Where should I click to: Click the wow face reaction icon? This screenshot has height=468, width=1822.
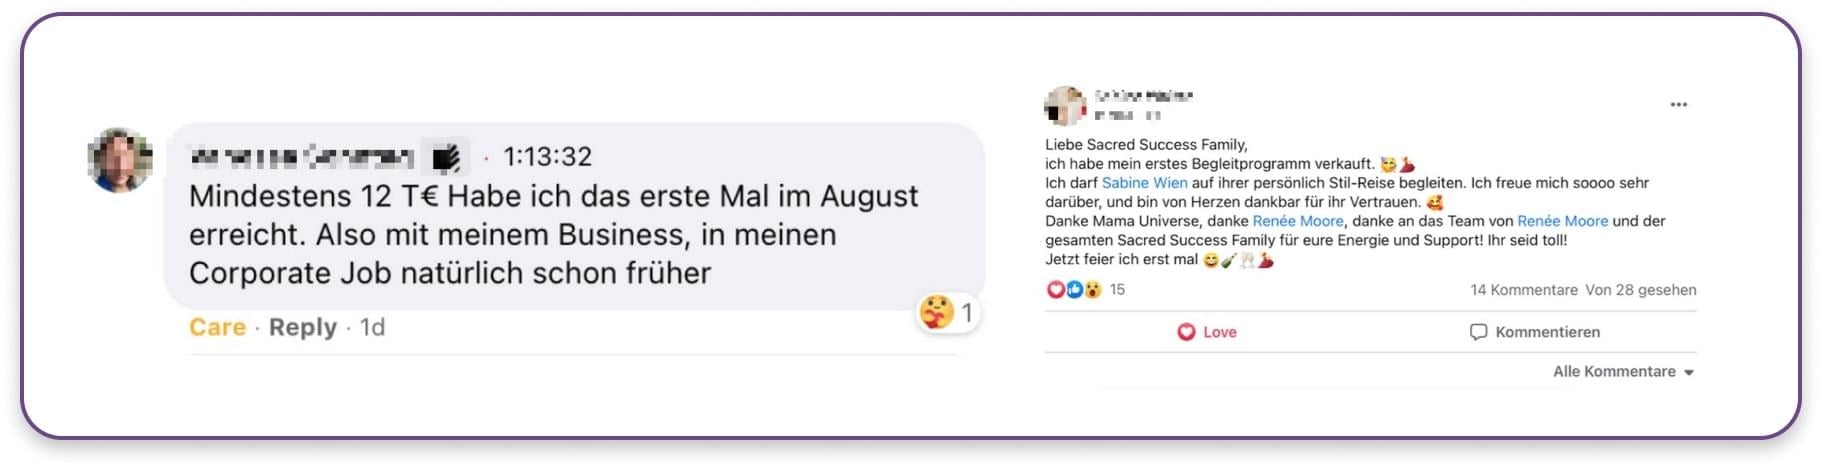1092,290
